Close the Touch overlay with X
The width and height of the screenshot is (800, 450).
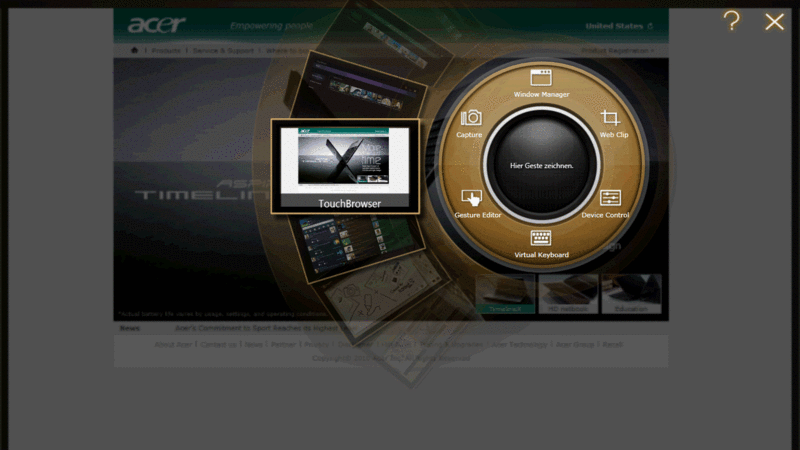(x=774, y=21)
